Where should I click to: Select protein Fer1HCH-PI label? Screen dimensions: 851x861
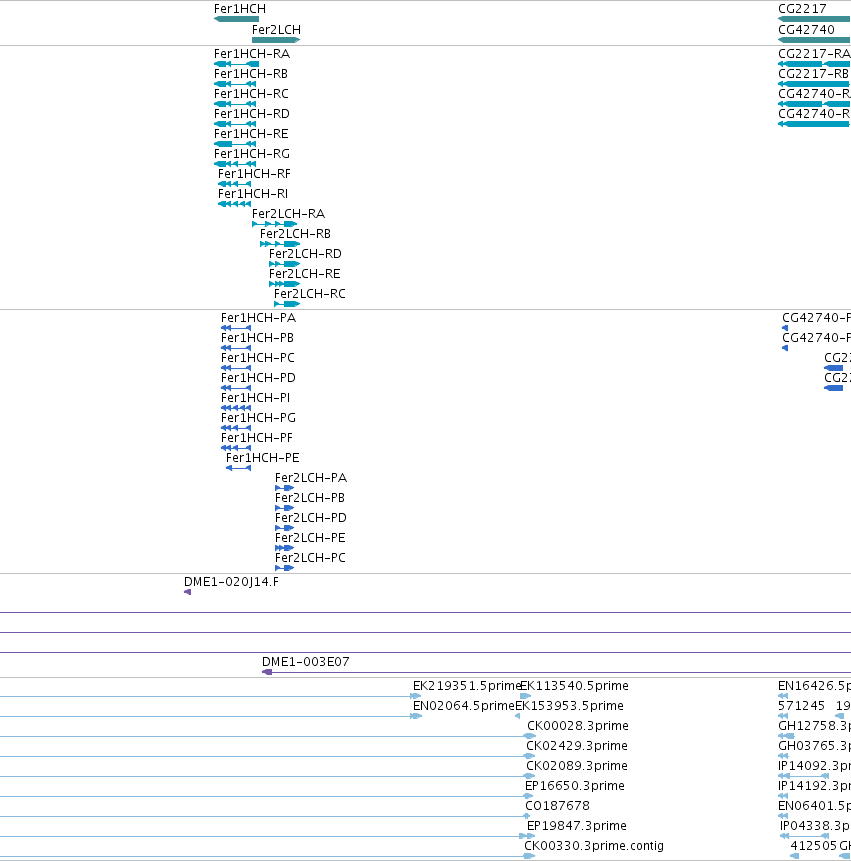(255, 398)
